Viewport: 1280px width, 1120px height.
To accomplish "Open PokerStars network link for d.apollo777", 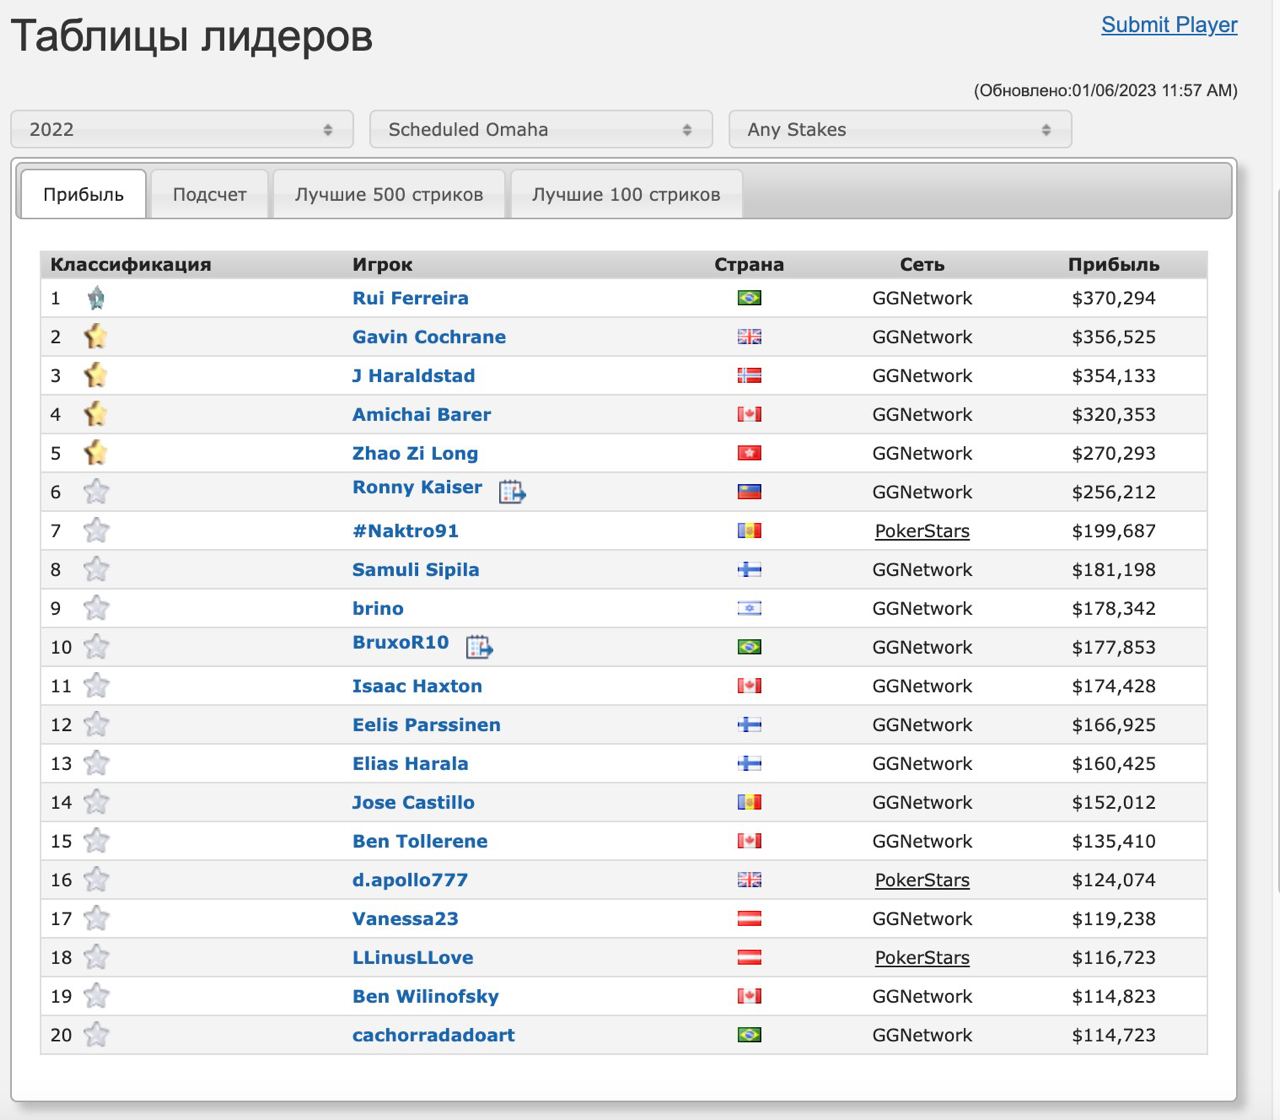I will tap(922, 880).
